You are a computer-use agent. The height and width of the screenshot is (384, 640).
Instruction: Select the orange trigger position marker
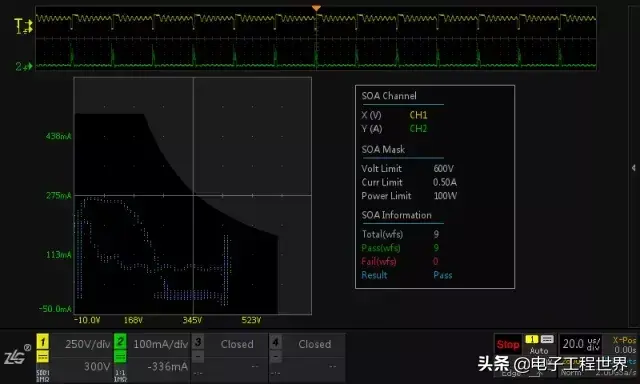316,9
